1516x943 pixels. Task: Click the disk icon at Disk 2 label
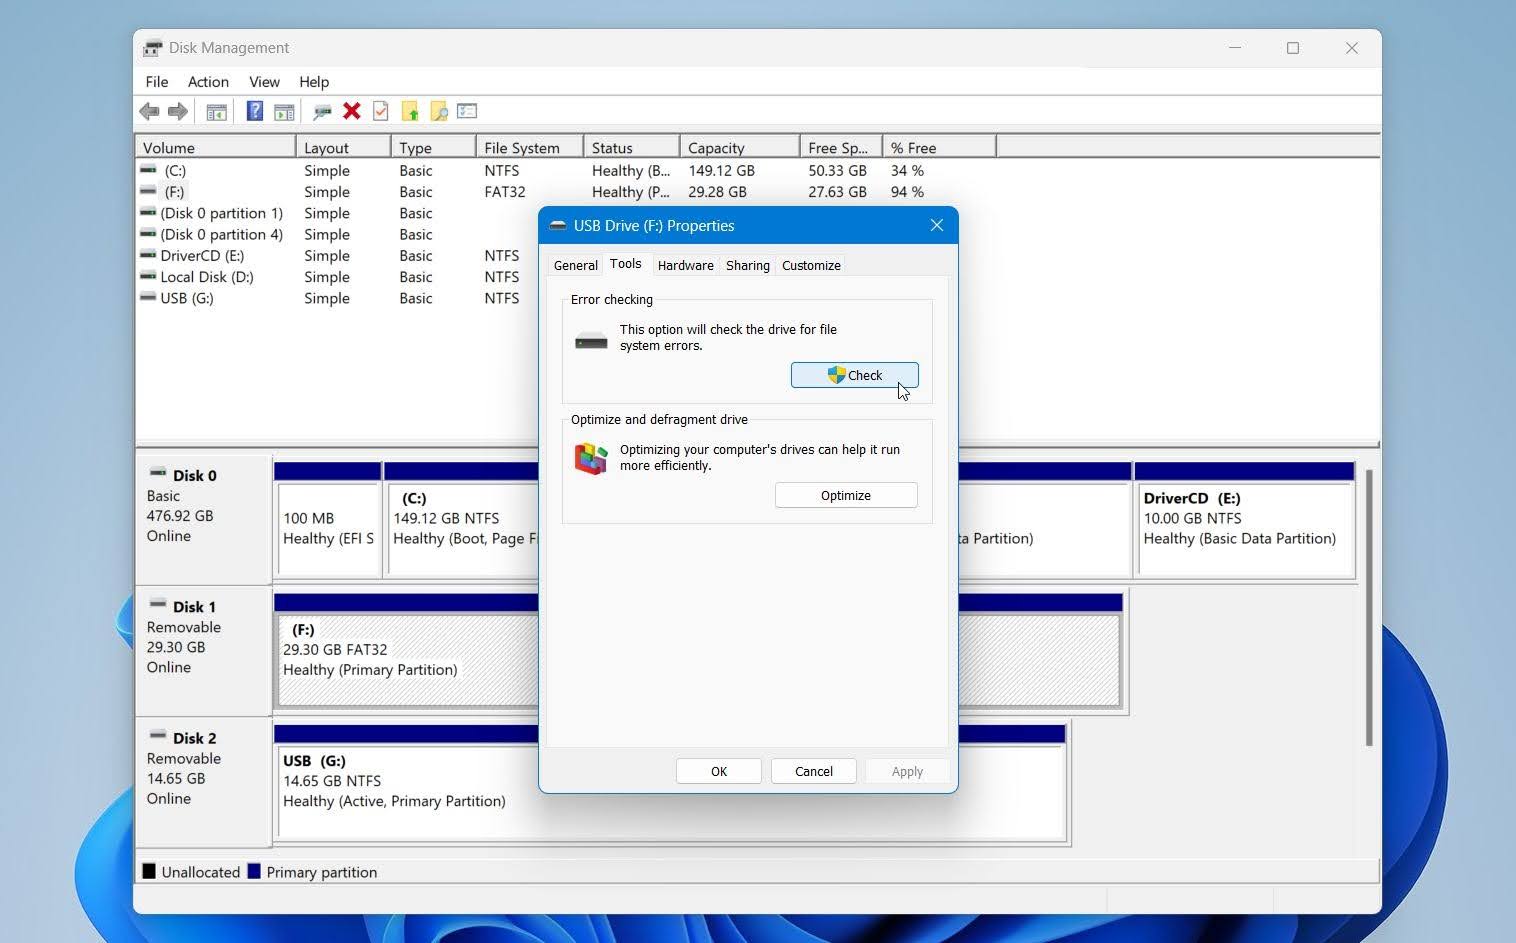click(158, 734)
